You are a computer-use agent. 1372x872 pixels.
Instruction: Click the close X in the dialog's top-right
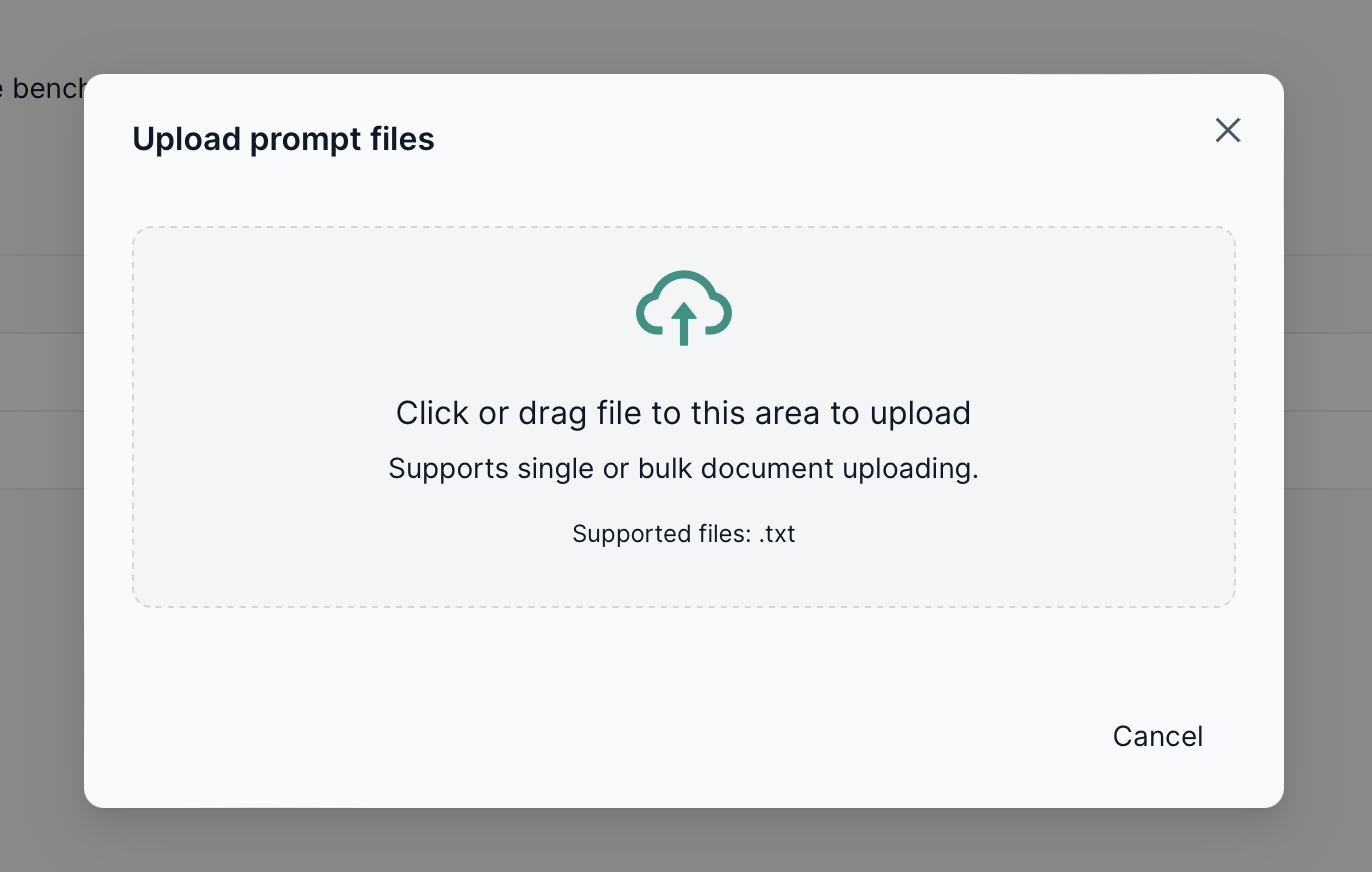pyautogui.click(x=1227, y=130)
